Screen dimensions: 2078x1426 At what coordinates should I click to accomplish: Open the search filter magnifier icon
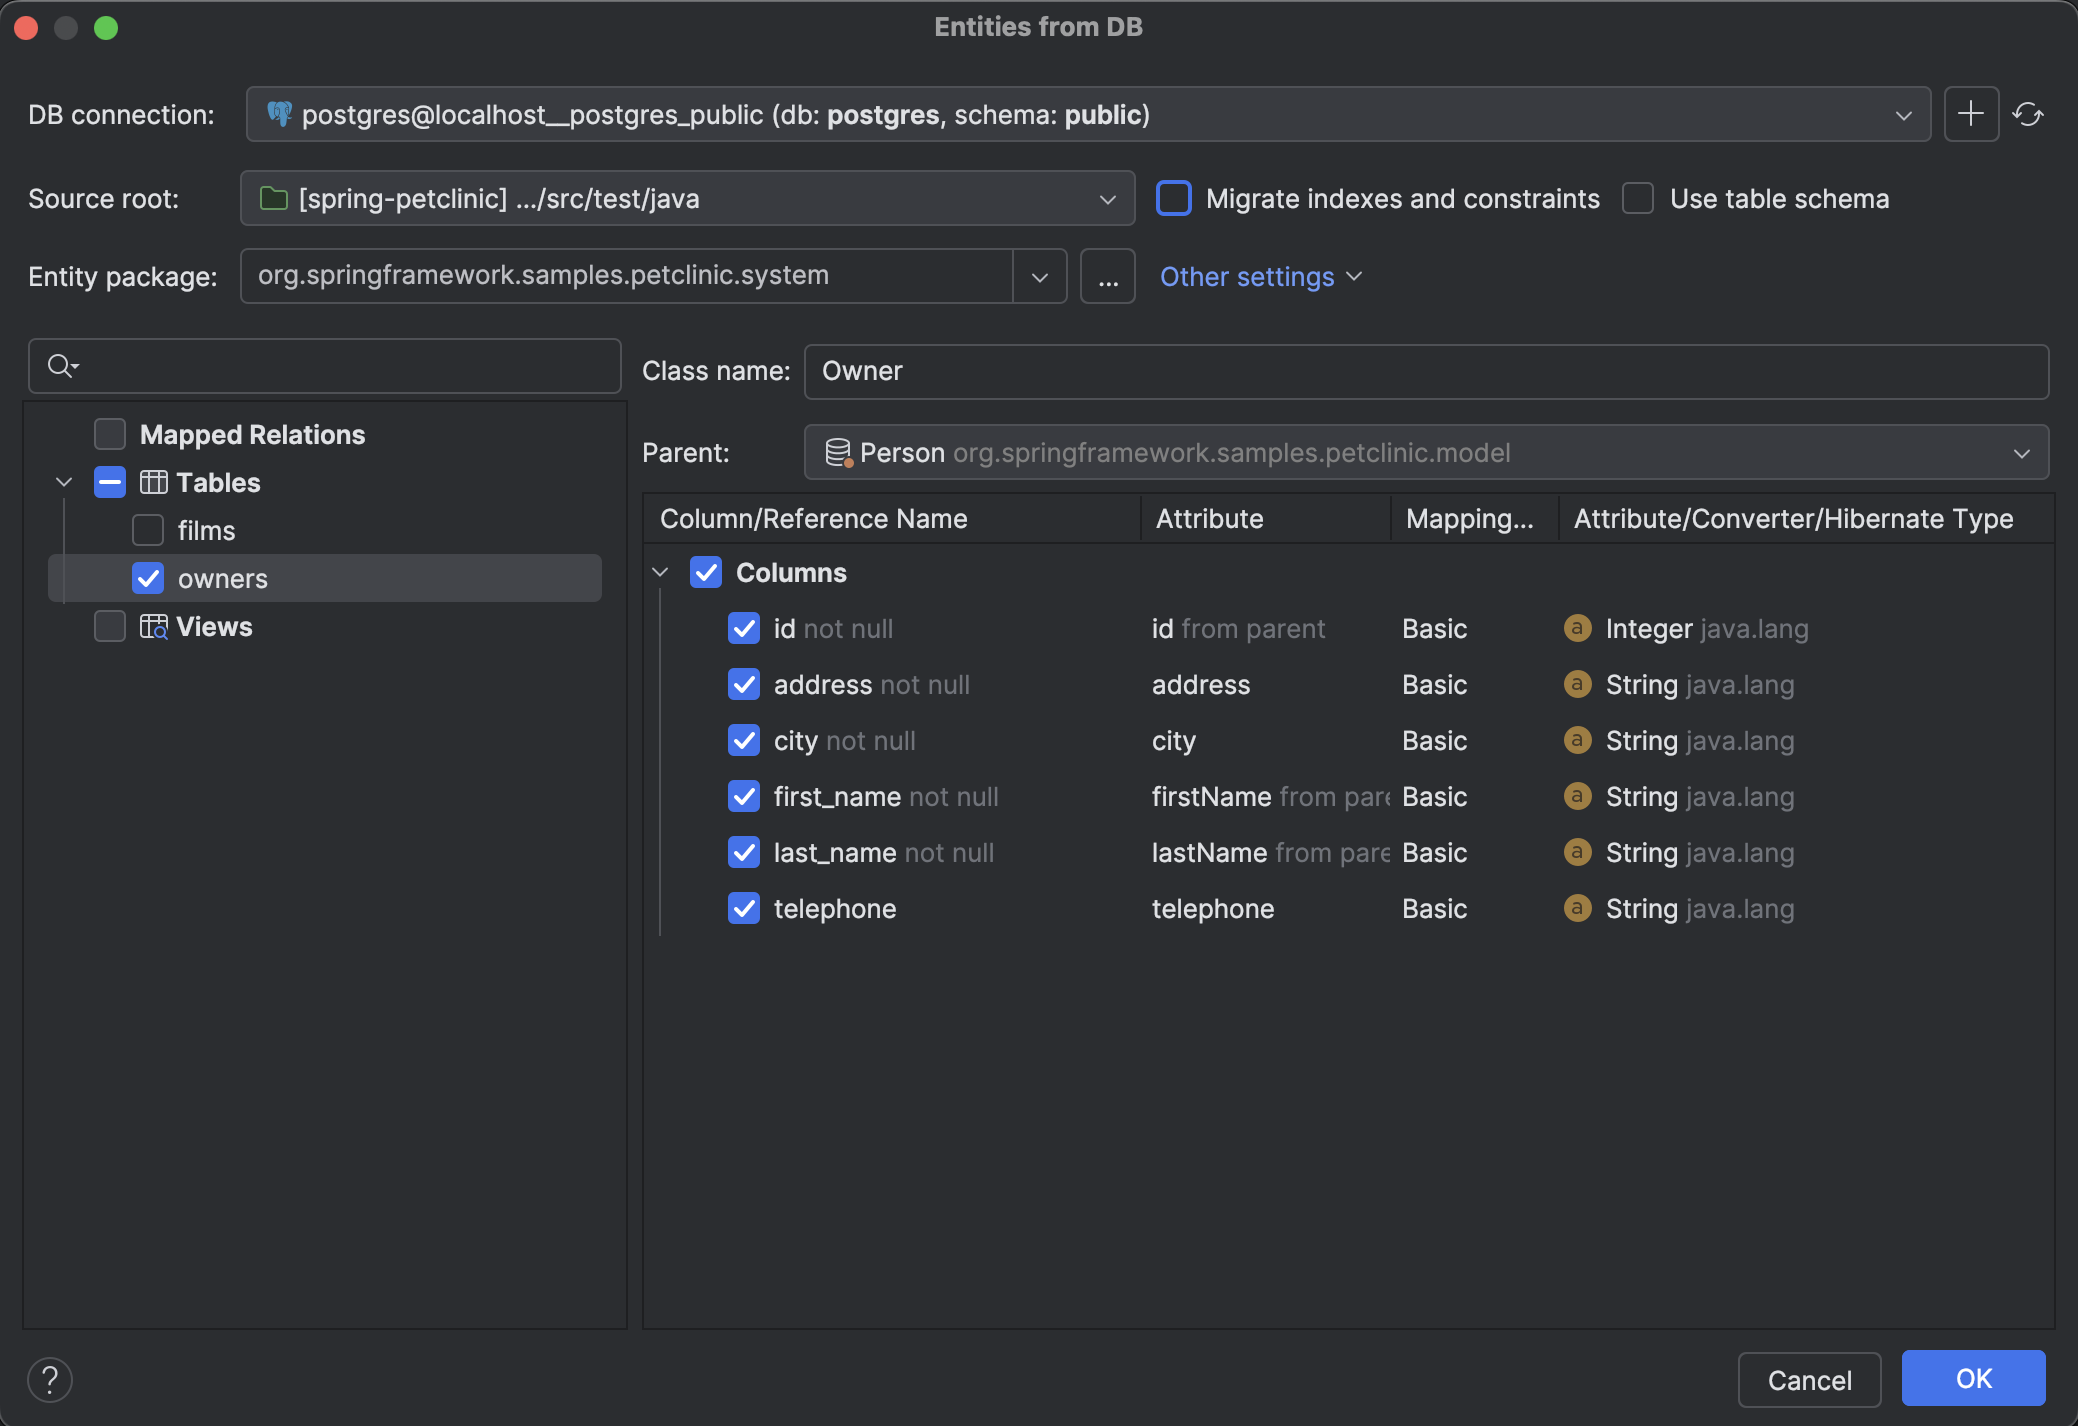pos(62,366)
